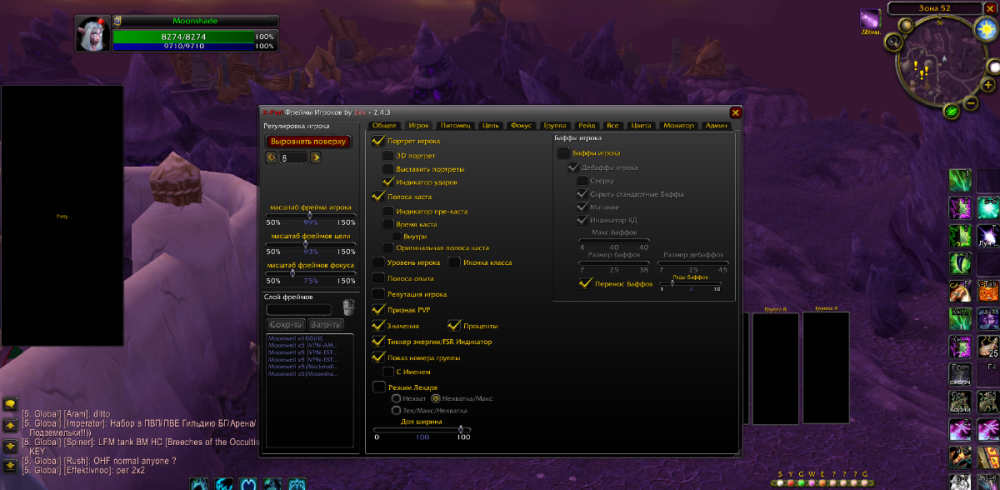The width and height of the screenshot is (1000, 490).
Task: Enable Уровень игрока checkbox
Action: pos(378,262)
